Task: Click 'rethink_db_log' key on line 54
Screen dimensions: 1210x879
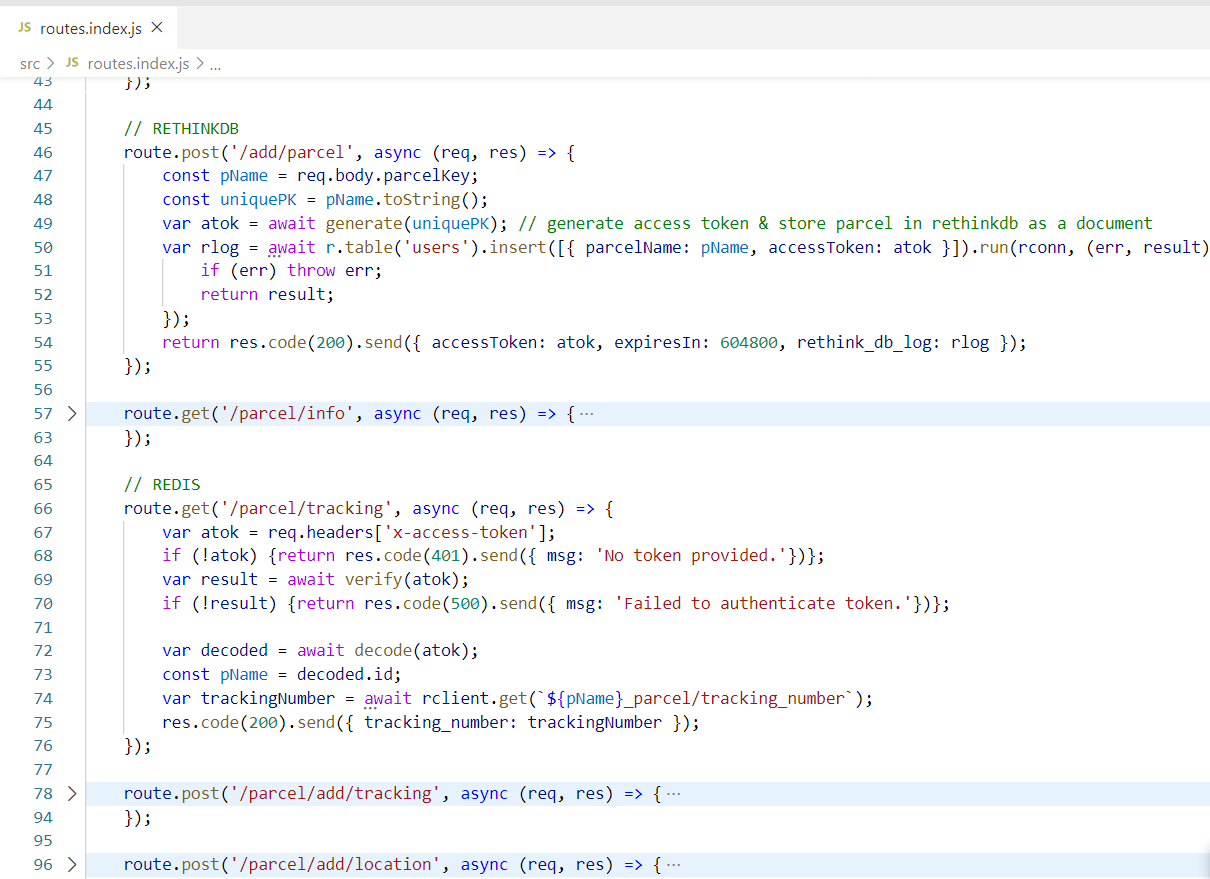Action: [863, 342]
